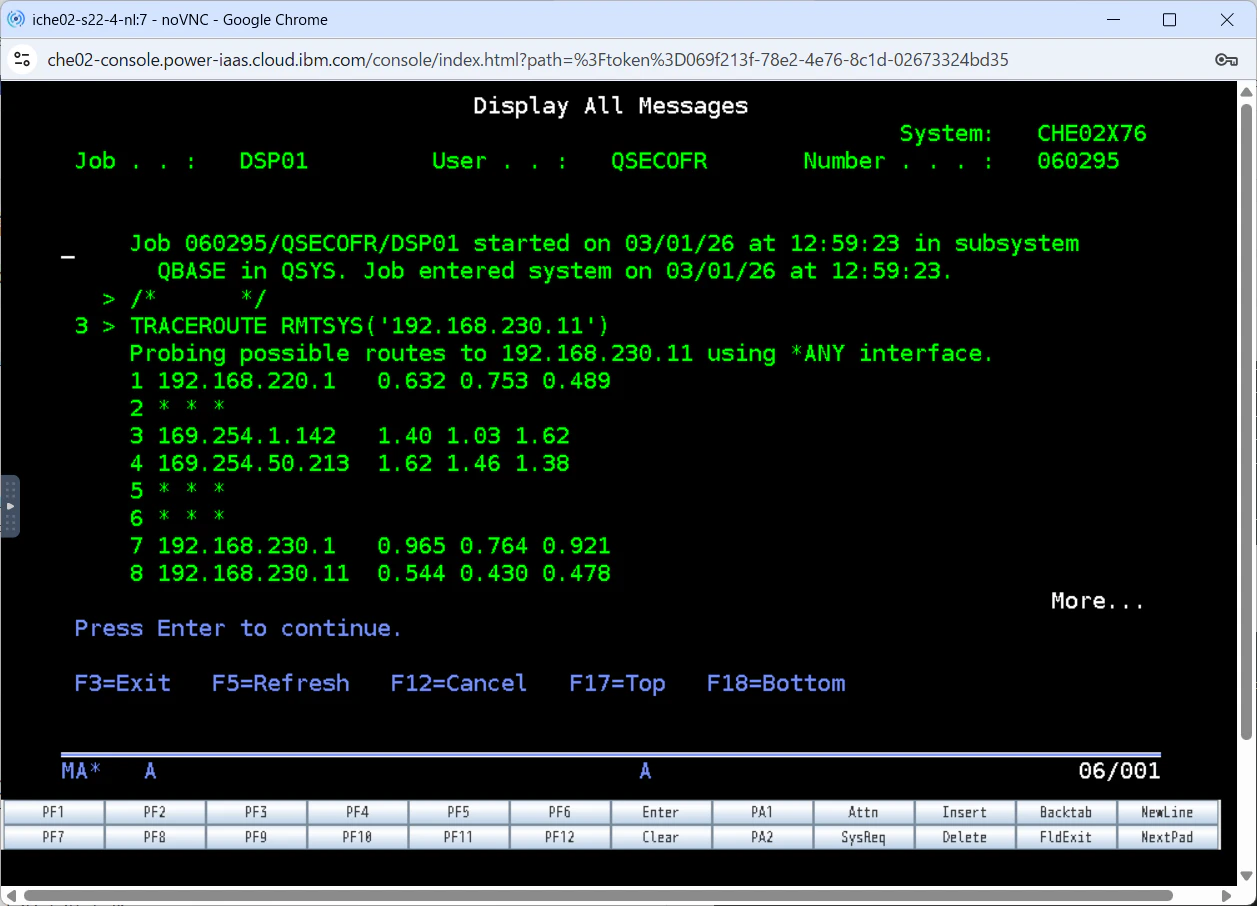Click the F3=Exit function label
This screenshot has height=906, width=1257.
(x=123, y=683)
